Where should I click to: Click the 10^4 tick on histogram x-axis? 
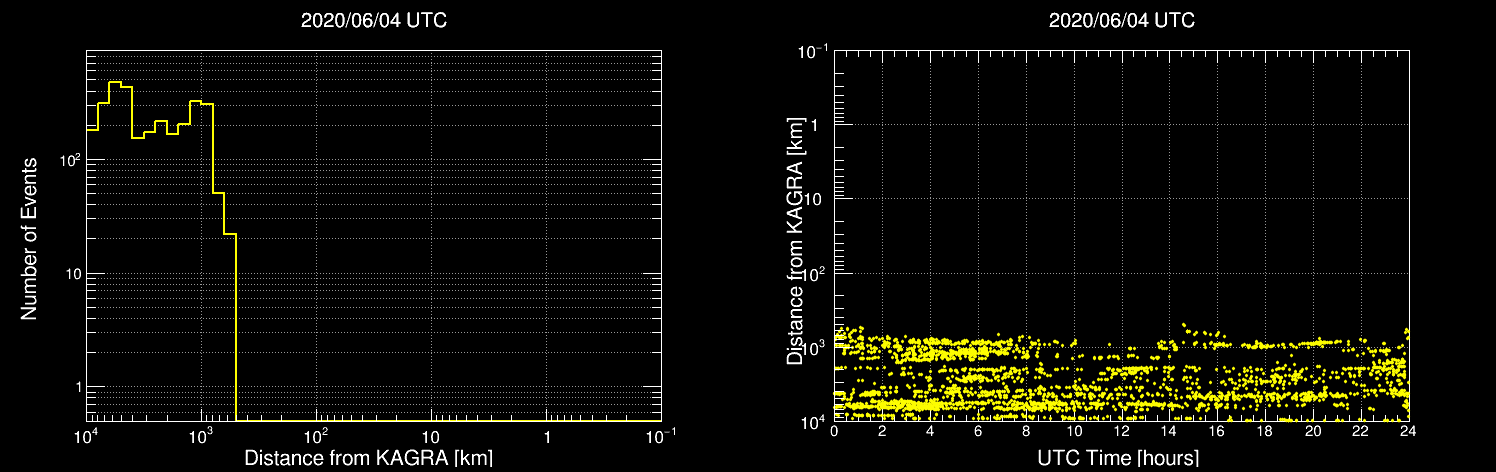(x=85, y=436)
